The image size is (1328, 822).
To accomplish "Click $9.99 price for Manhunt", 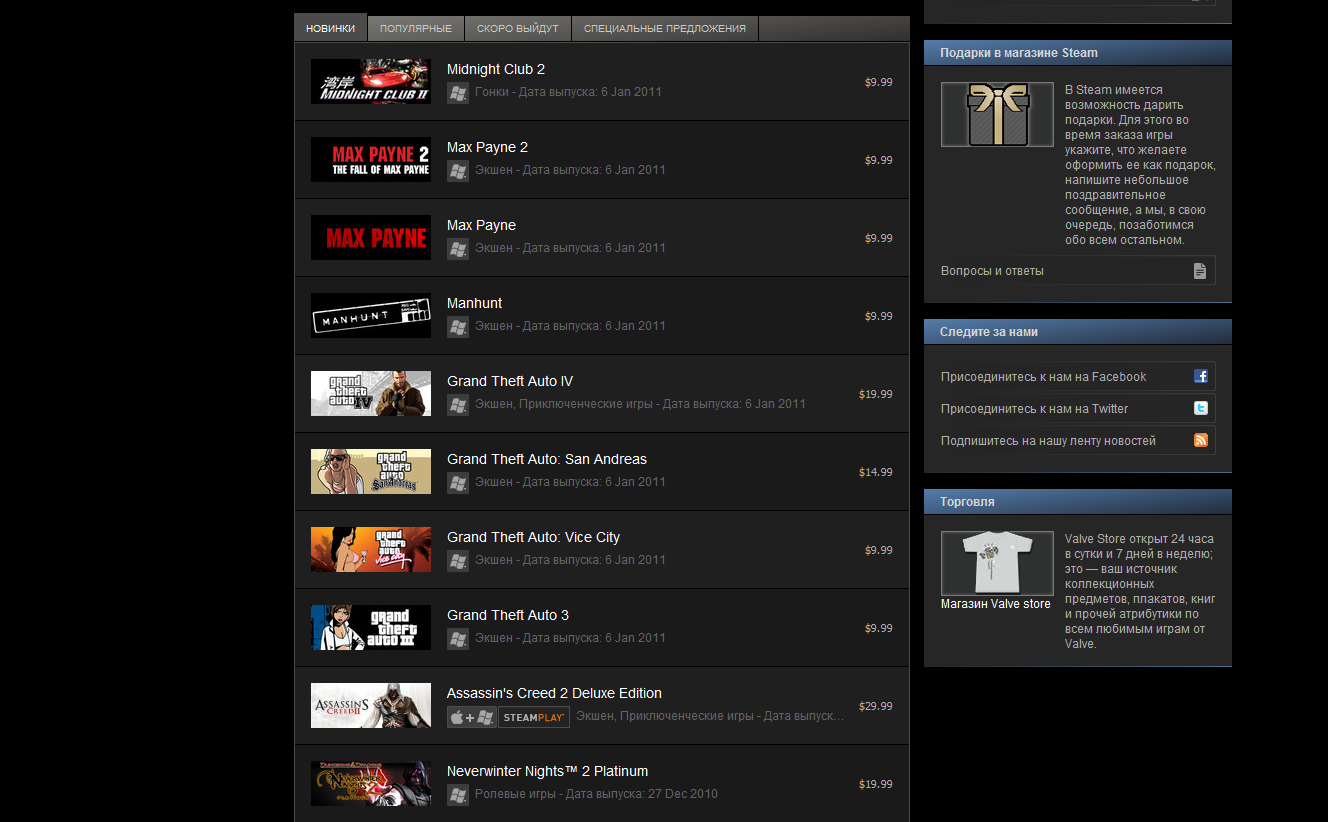I will (879, 316).
